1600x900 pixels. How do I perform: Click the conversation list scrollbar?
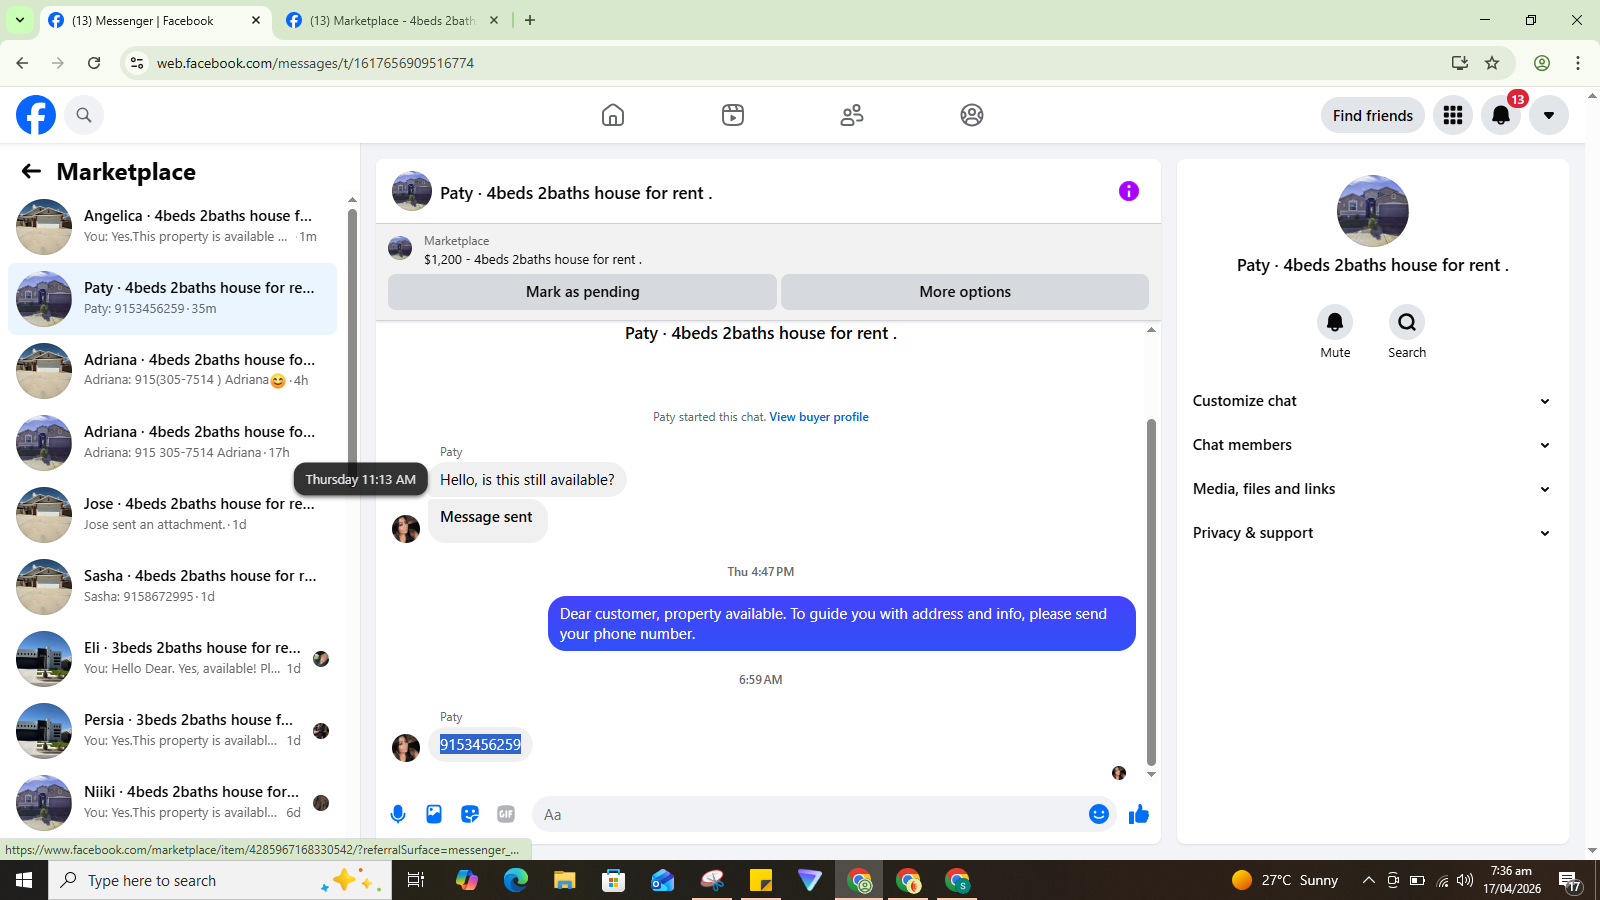click(352, 340)
